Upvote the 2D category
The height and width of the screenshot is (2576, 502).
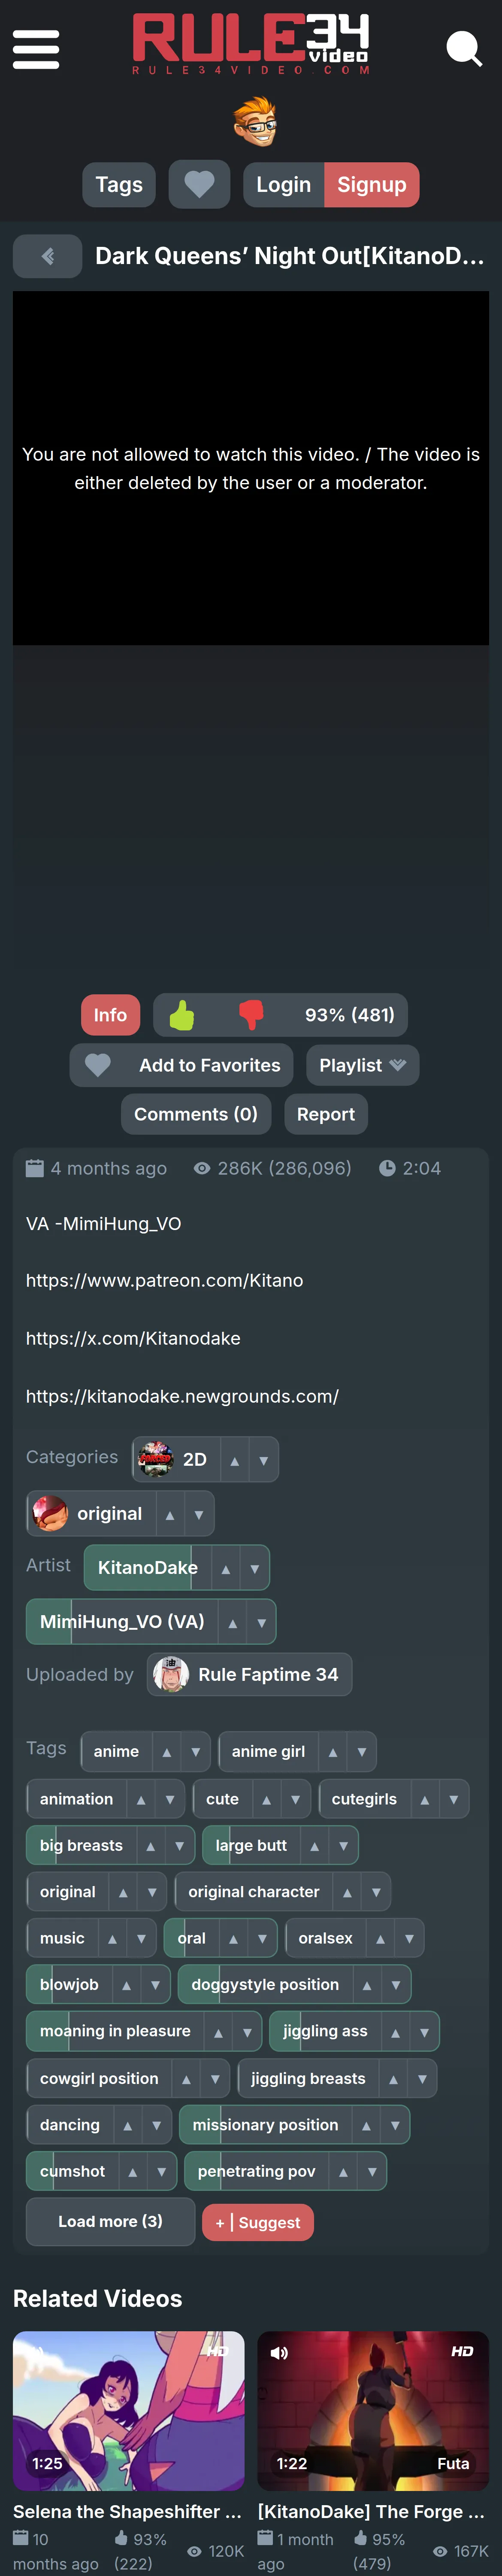234,1460
